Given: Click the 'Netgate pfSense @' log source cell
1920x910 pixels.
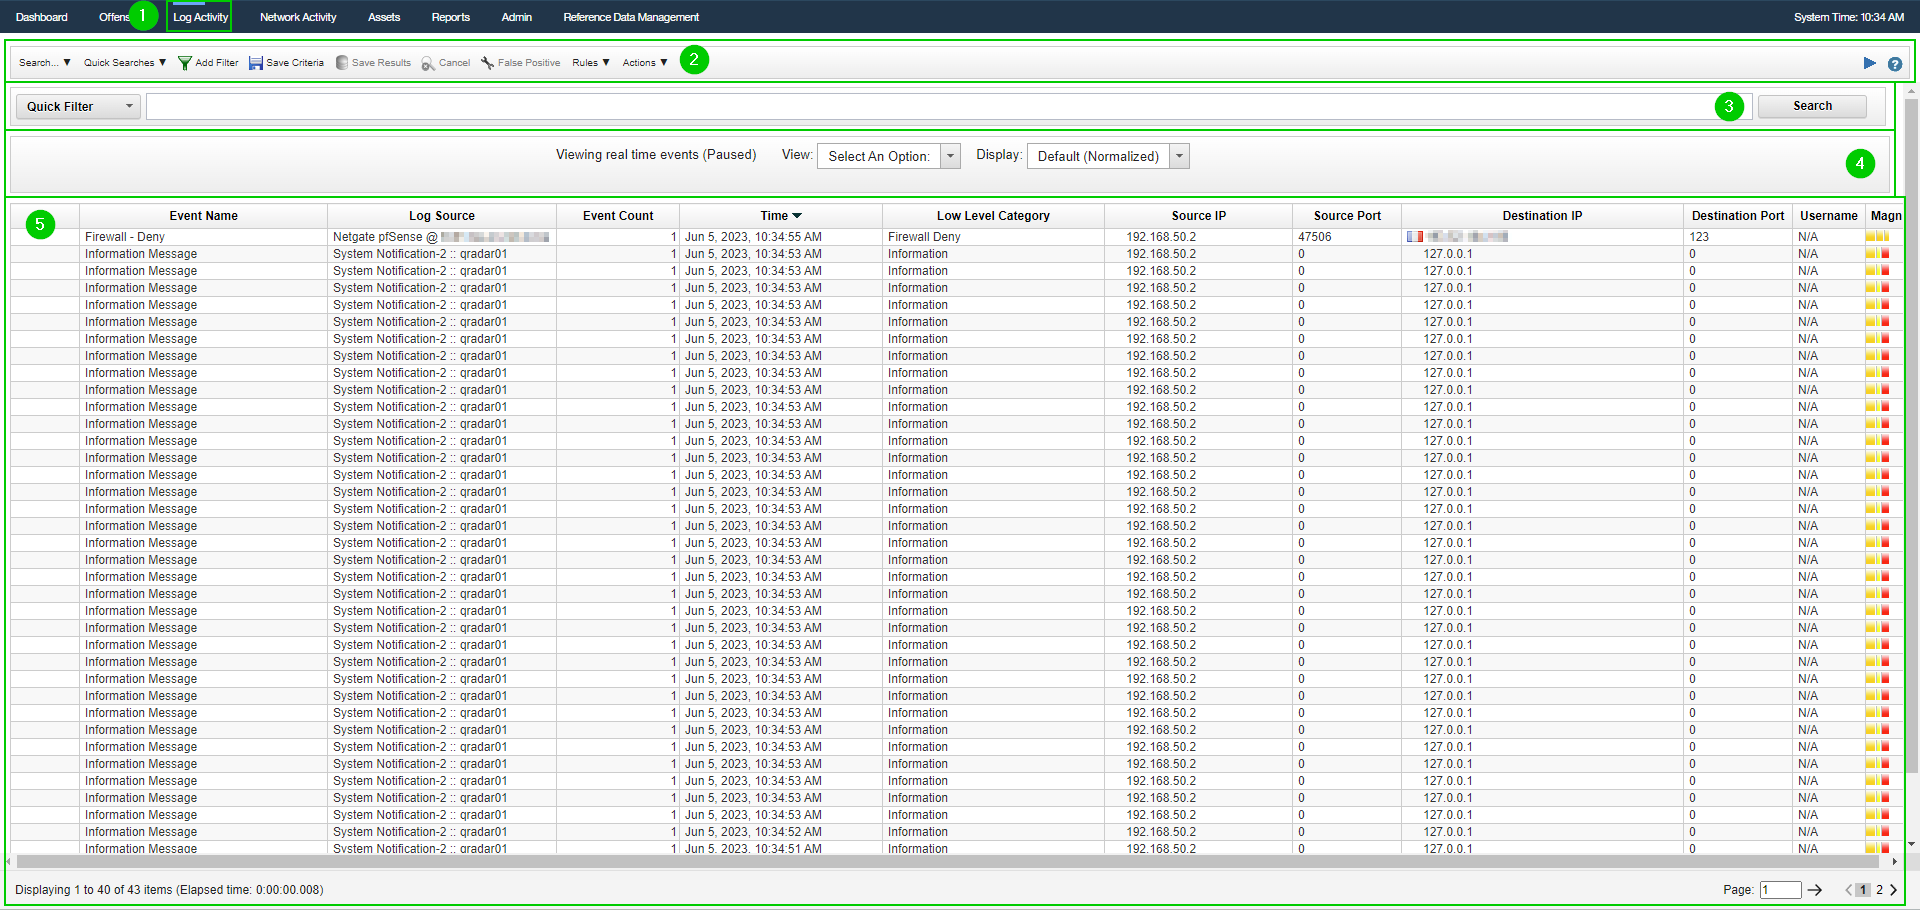Looking at the screenshot, I should point(441,237).
